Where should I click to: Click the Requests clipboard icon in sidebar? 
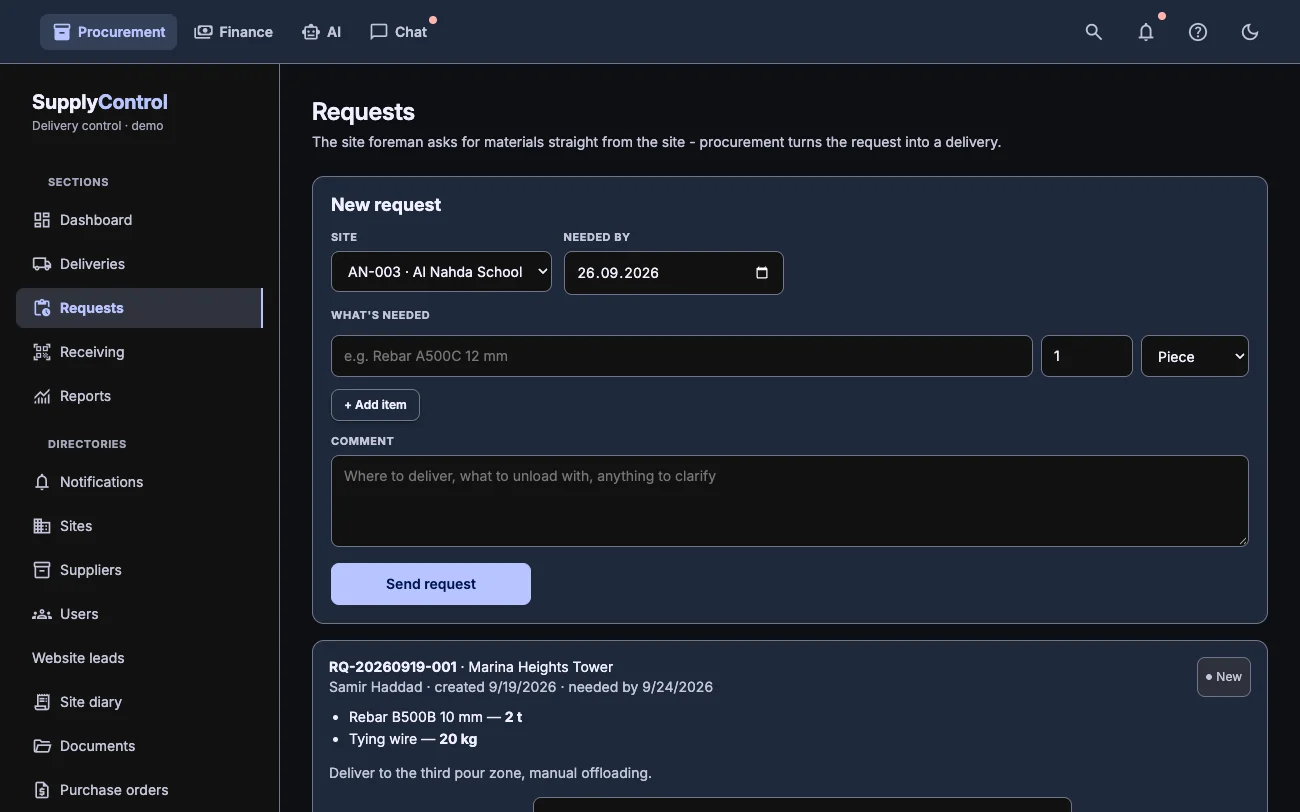coord(42,308)
